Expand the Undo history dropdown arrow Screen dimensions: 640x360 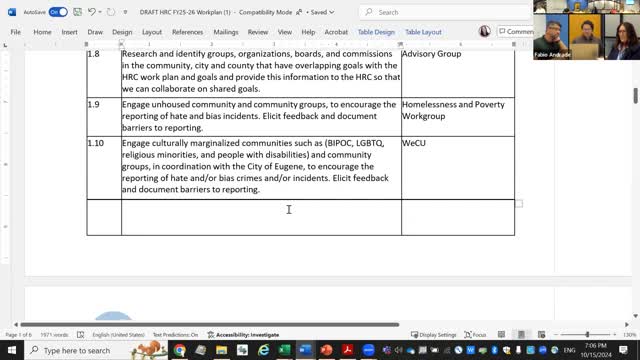100,12
